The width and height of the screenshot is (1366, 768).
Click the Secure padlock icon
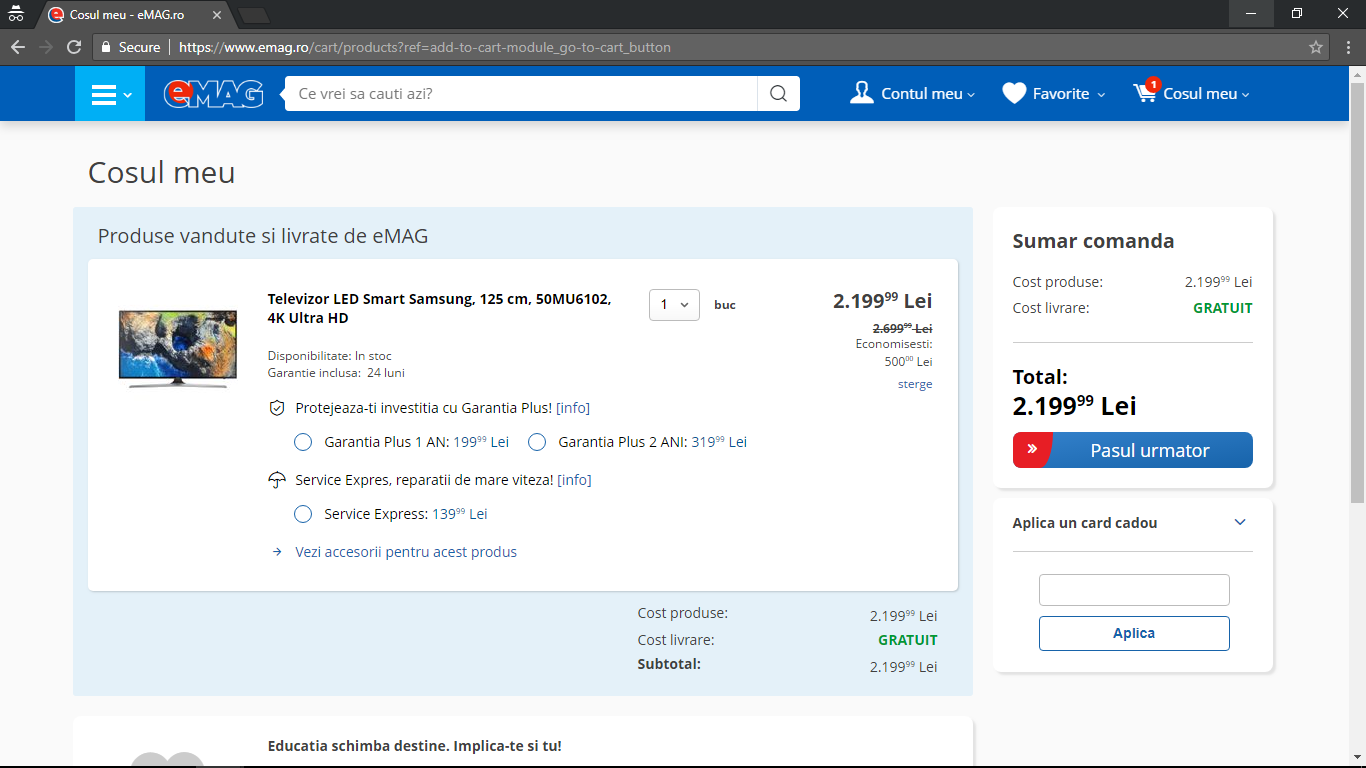tap(105, 47)
